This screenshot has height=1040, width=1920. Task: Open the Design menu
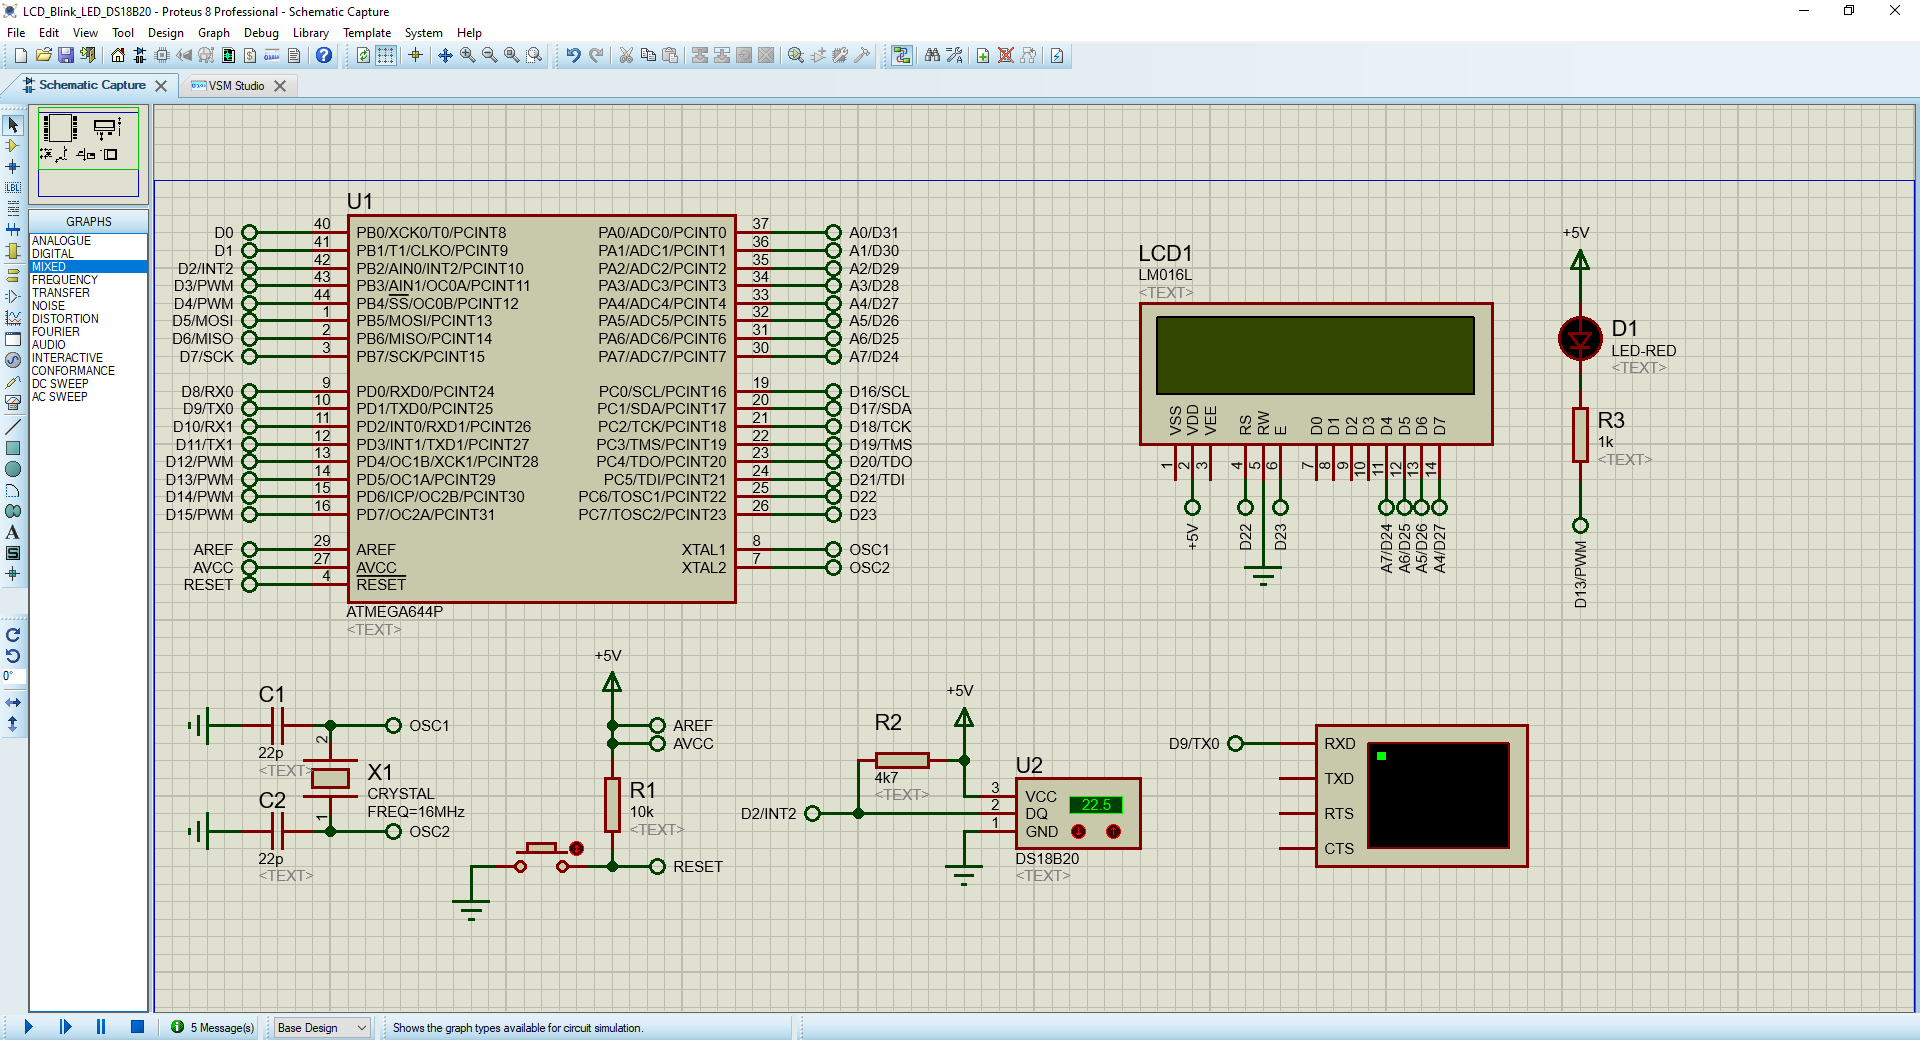[x=166, y=33]
